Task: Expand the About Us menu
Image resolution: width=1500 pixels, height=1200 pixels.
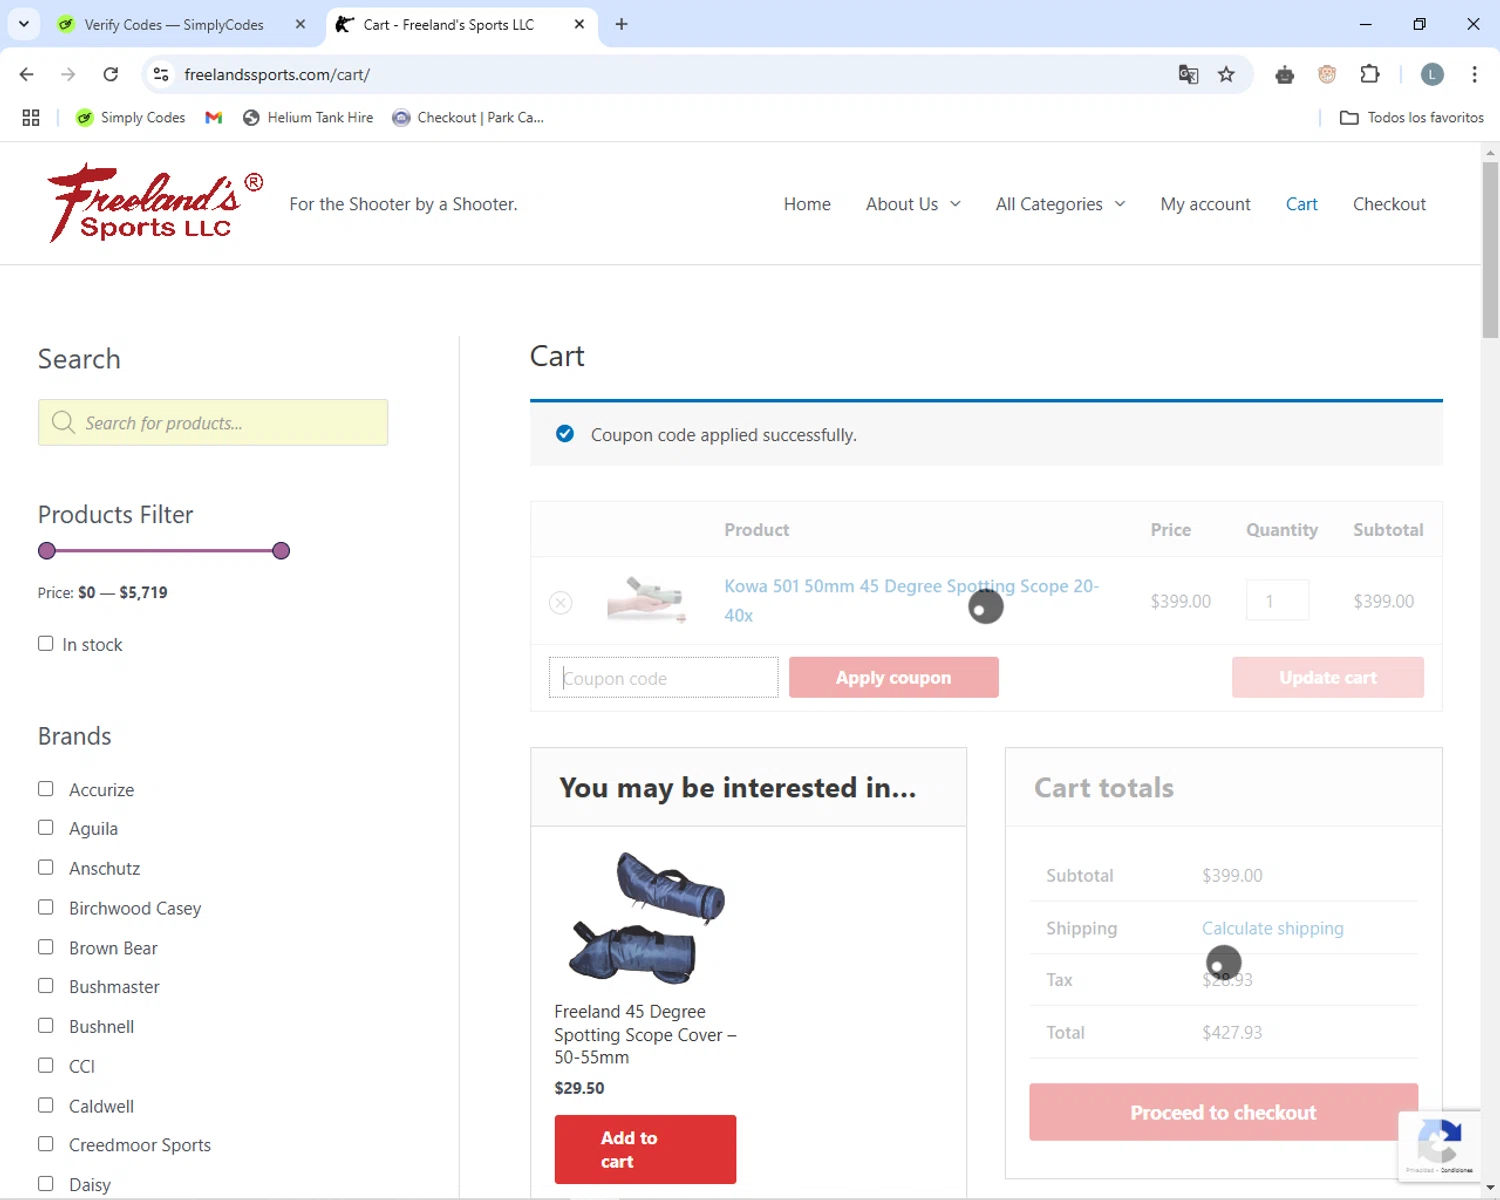Action: [913, 204]
